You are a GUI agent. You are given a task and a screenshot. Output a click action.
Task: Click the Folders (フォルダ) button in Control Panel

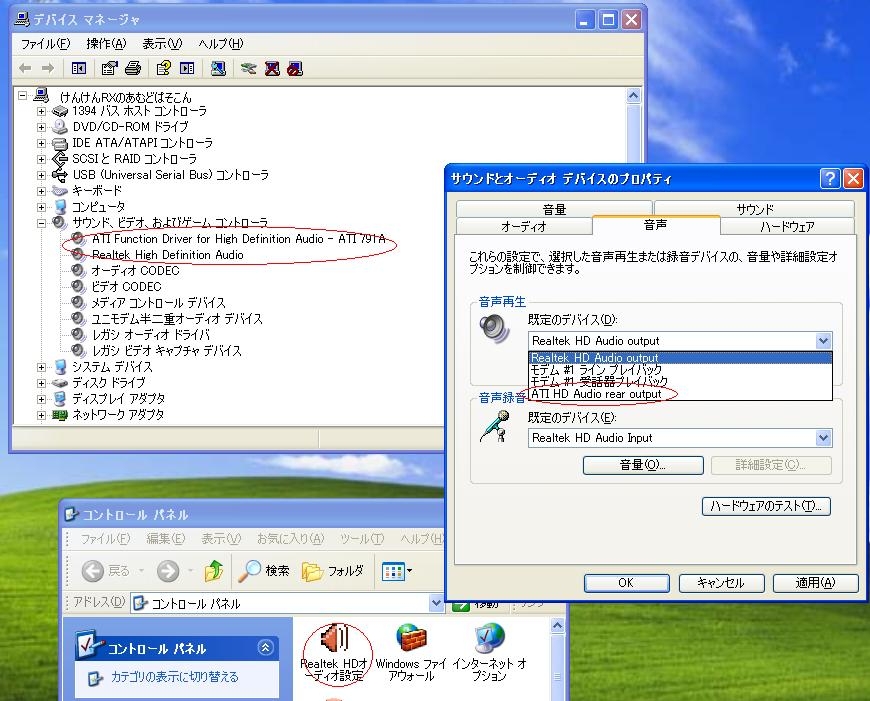point(333,571)
